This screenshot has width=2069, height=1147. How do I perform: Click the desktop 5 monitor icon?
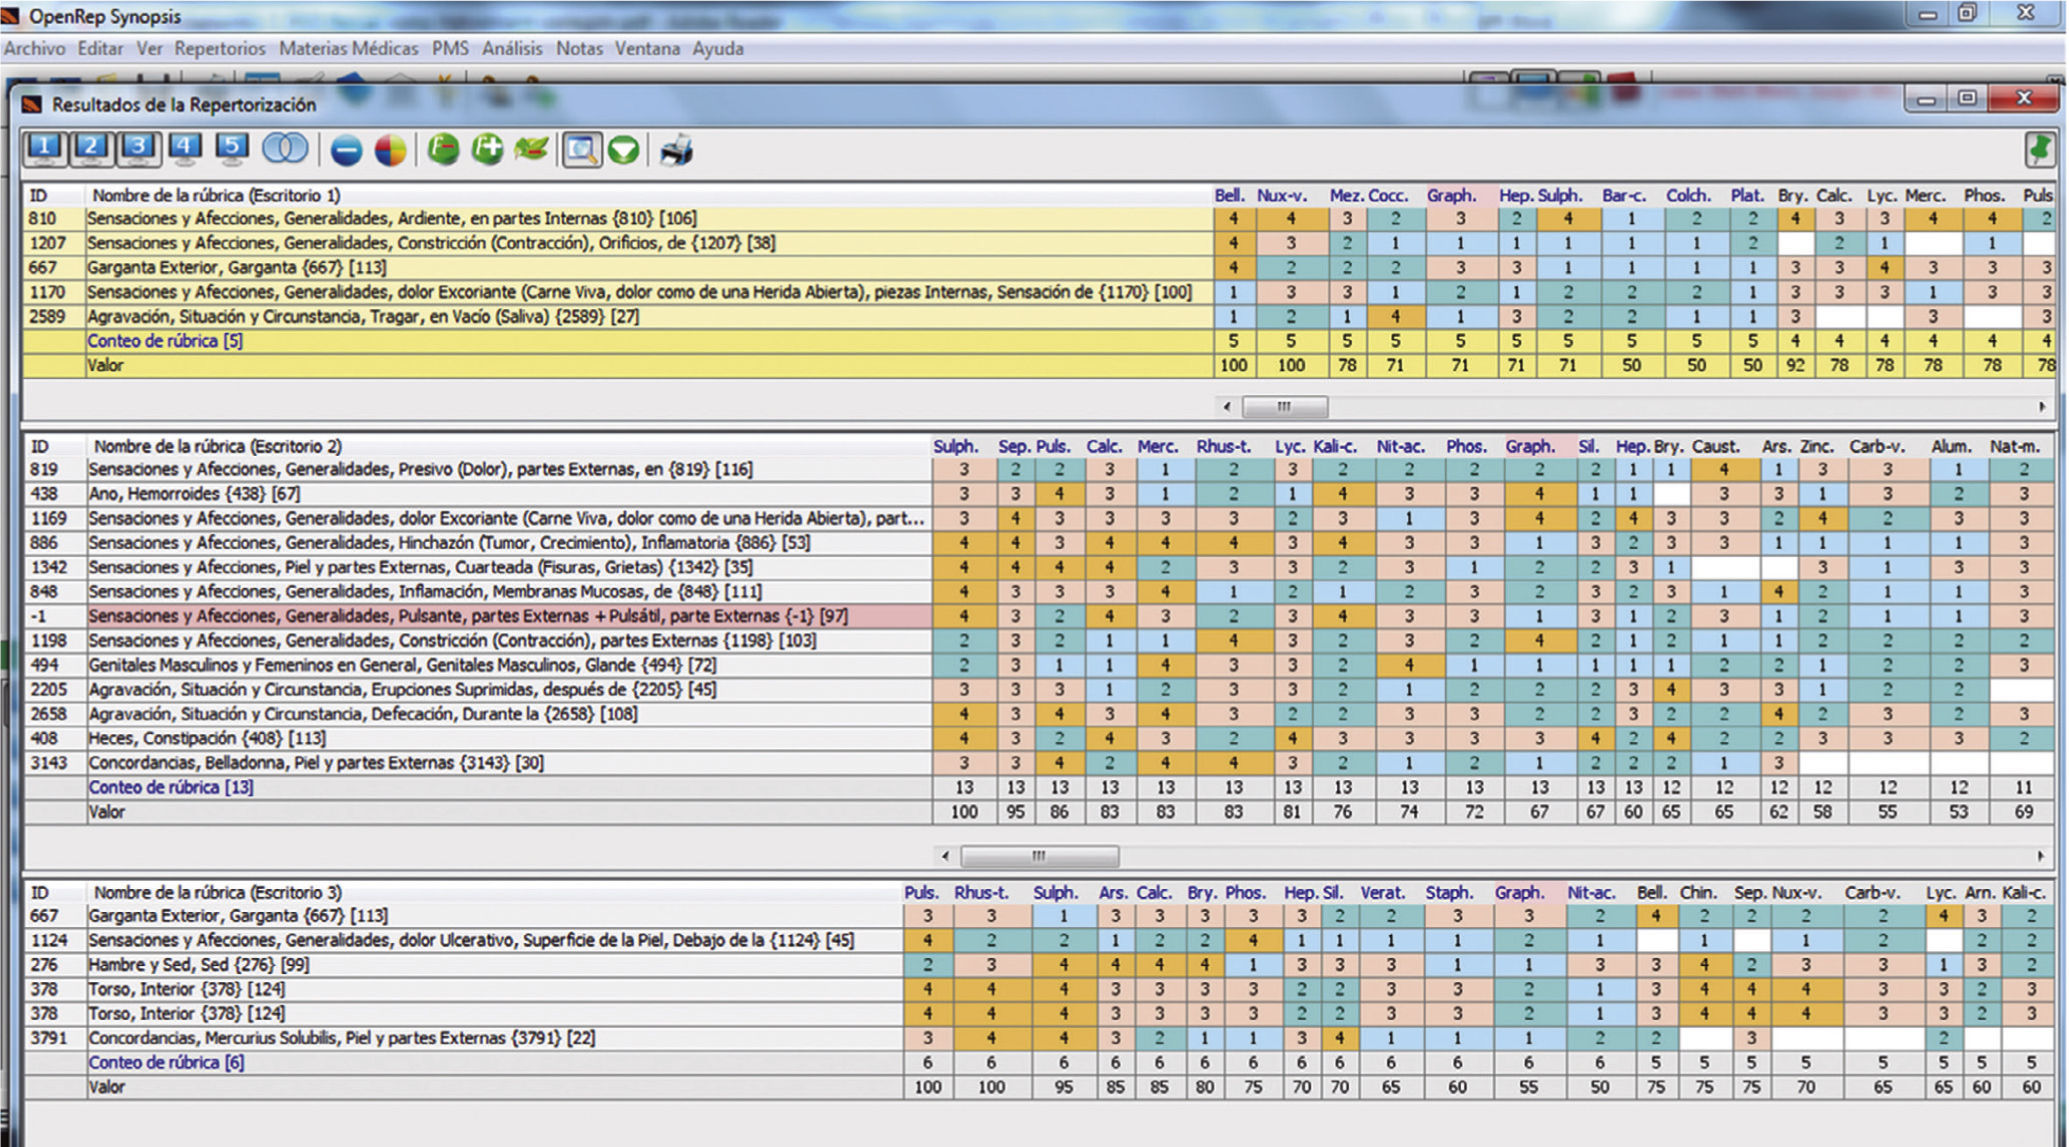[232, 149]
